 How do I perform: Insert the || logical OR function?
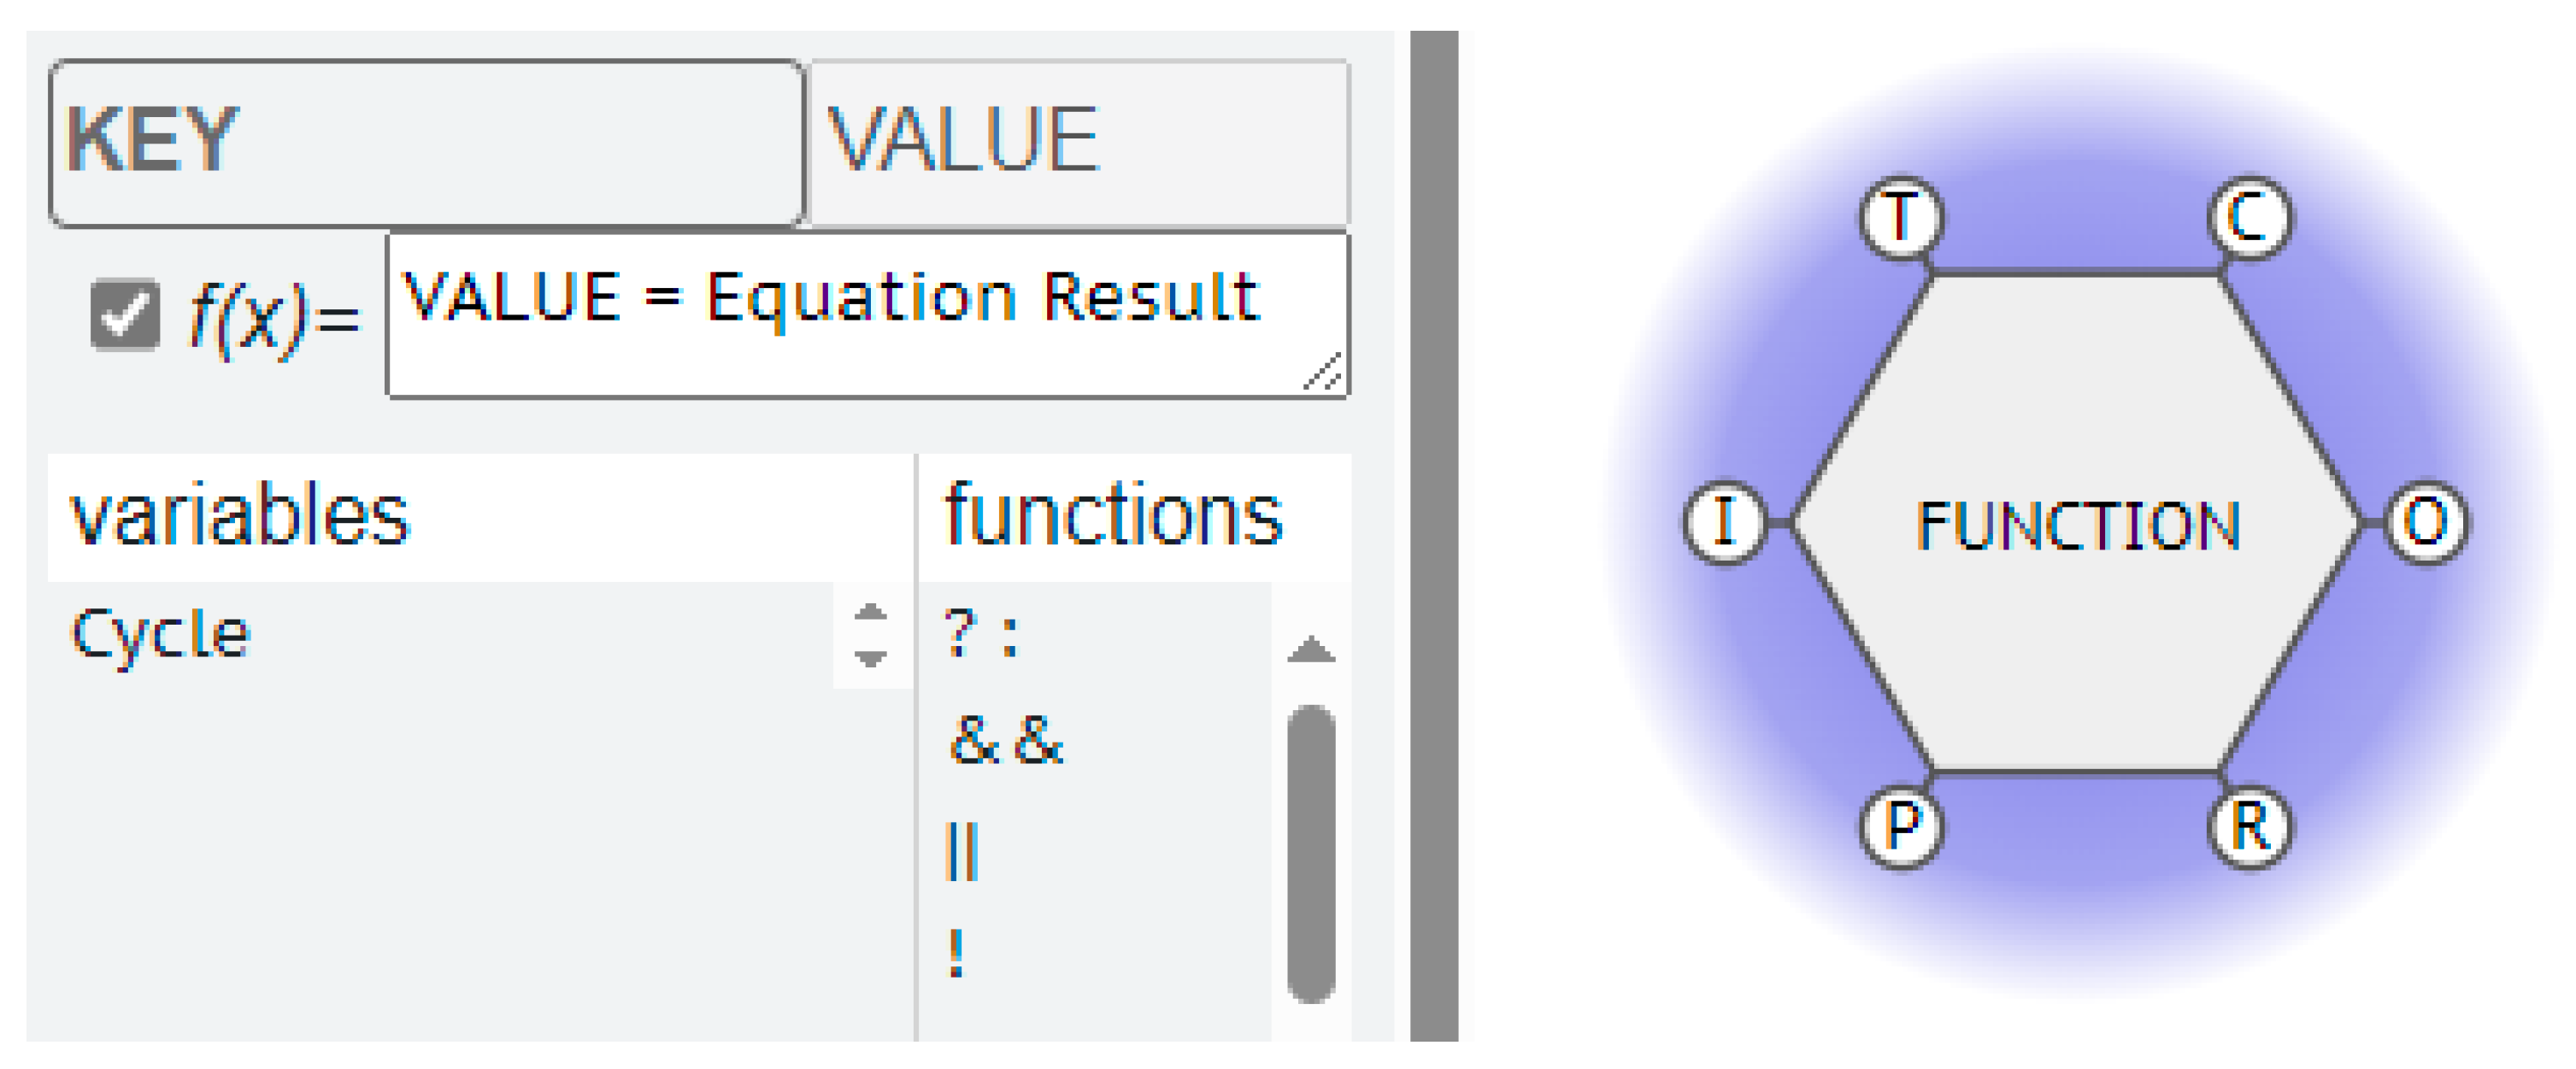click(962, 851)
